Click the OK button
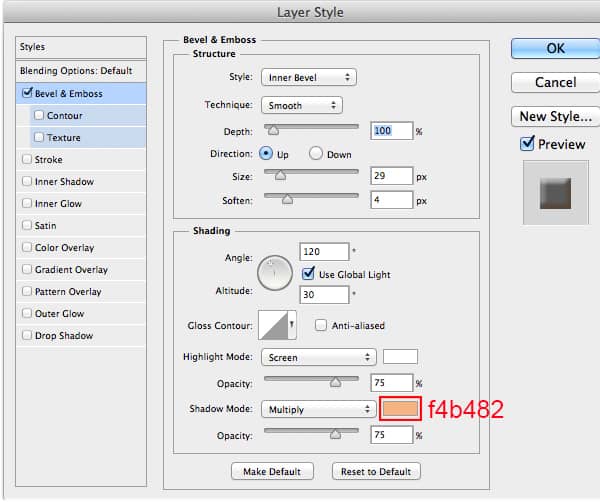 [x=555, y=48]
